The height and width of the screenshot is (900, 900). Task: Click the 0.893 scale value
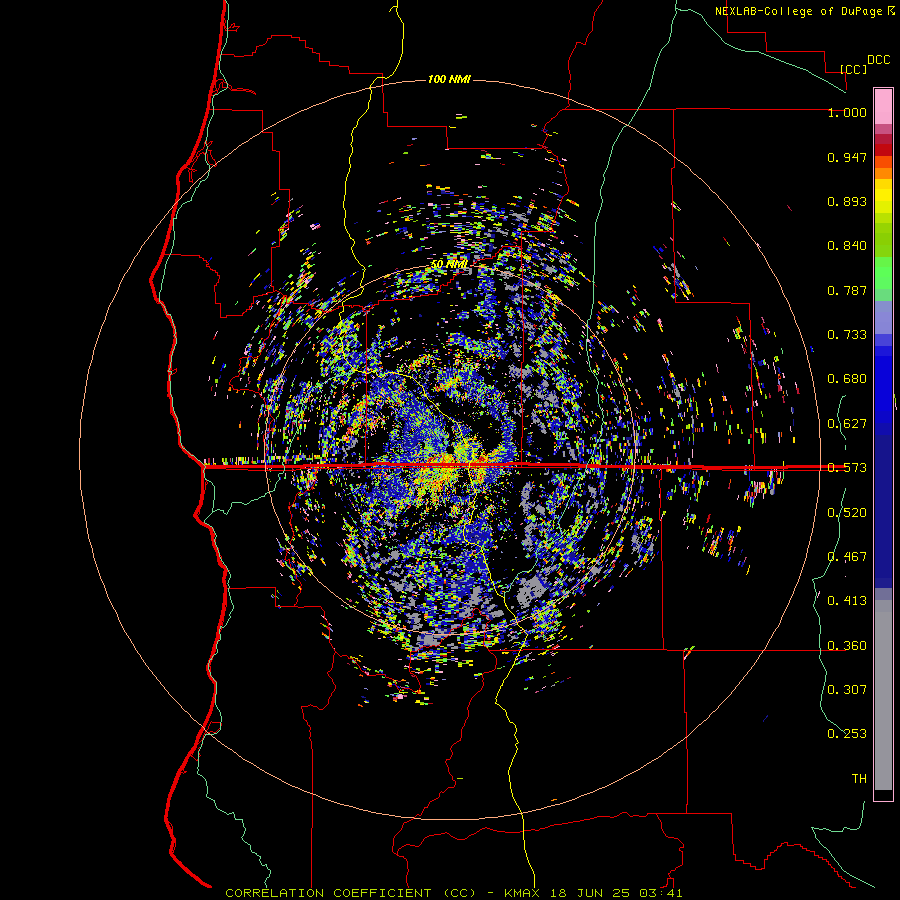[x=847, y=201]
